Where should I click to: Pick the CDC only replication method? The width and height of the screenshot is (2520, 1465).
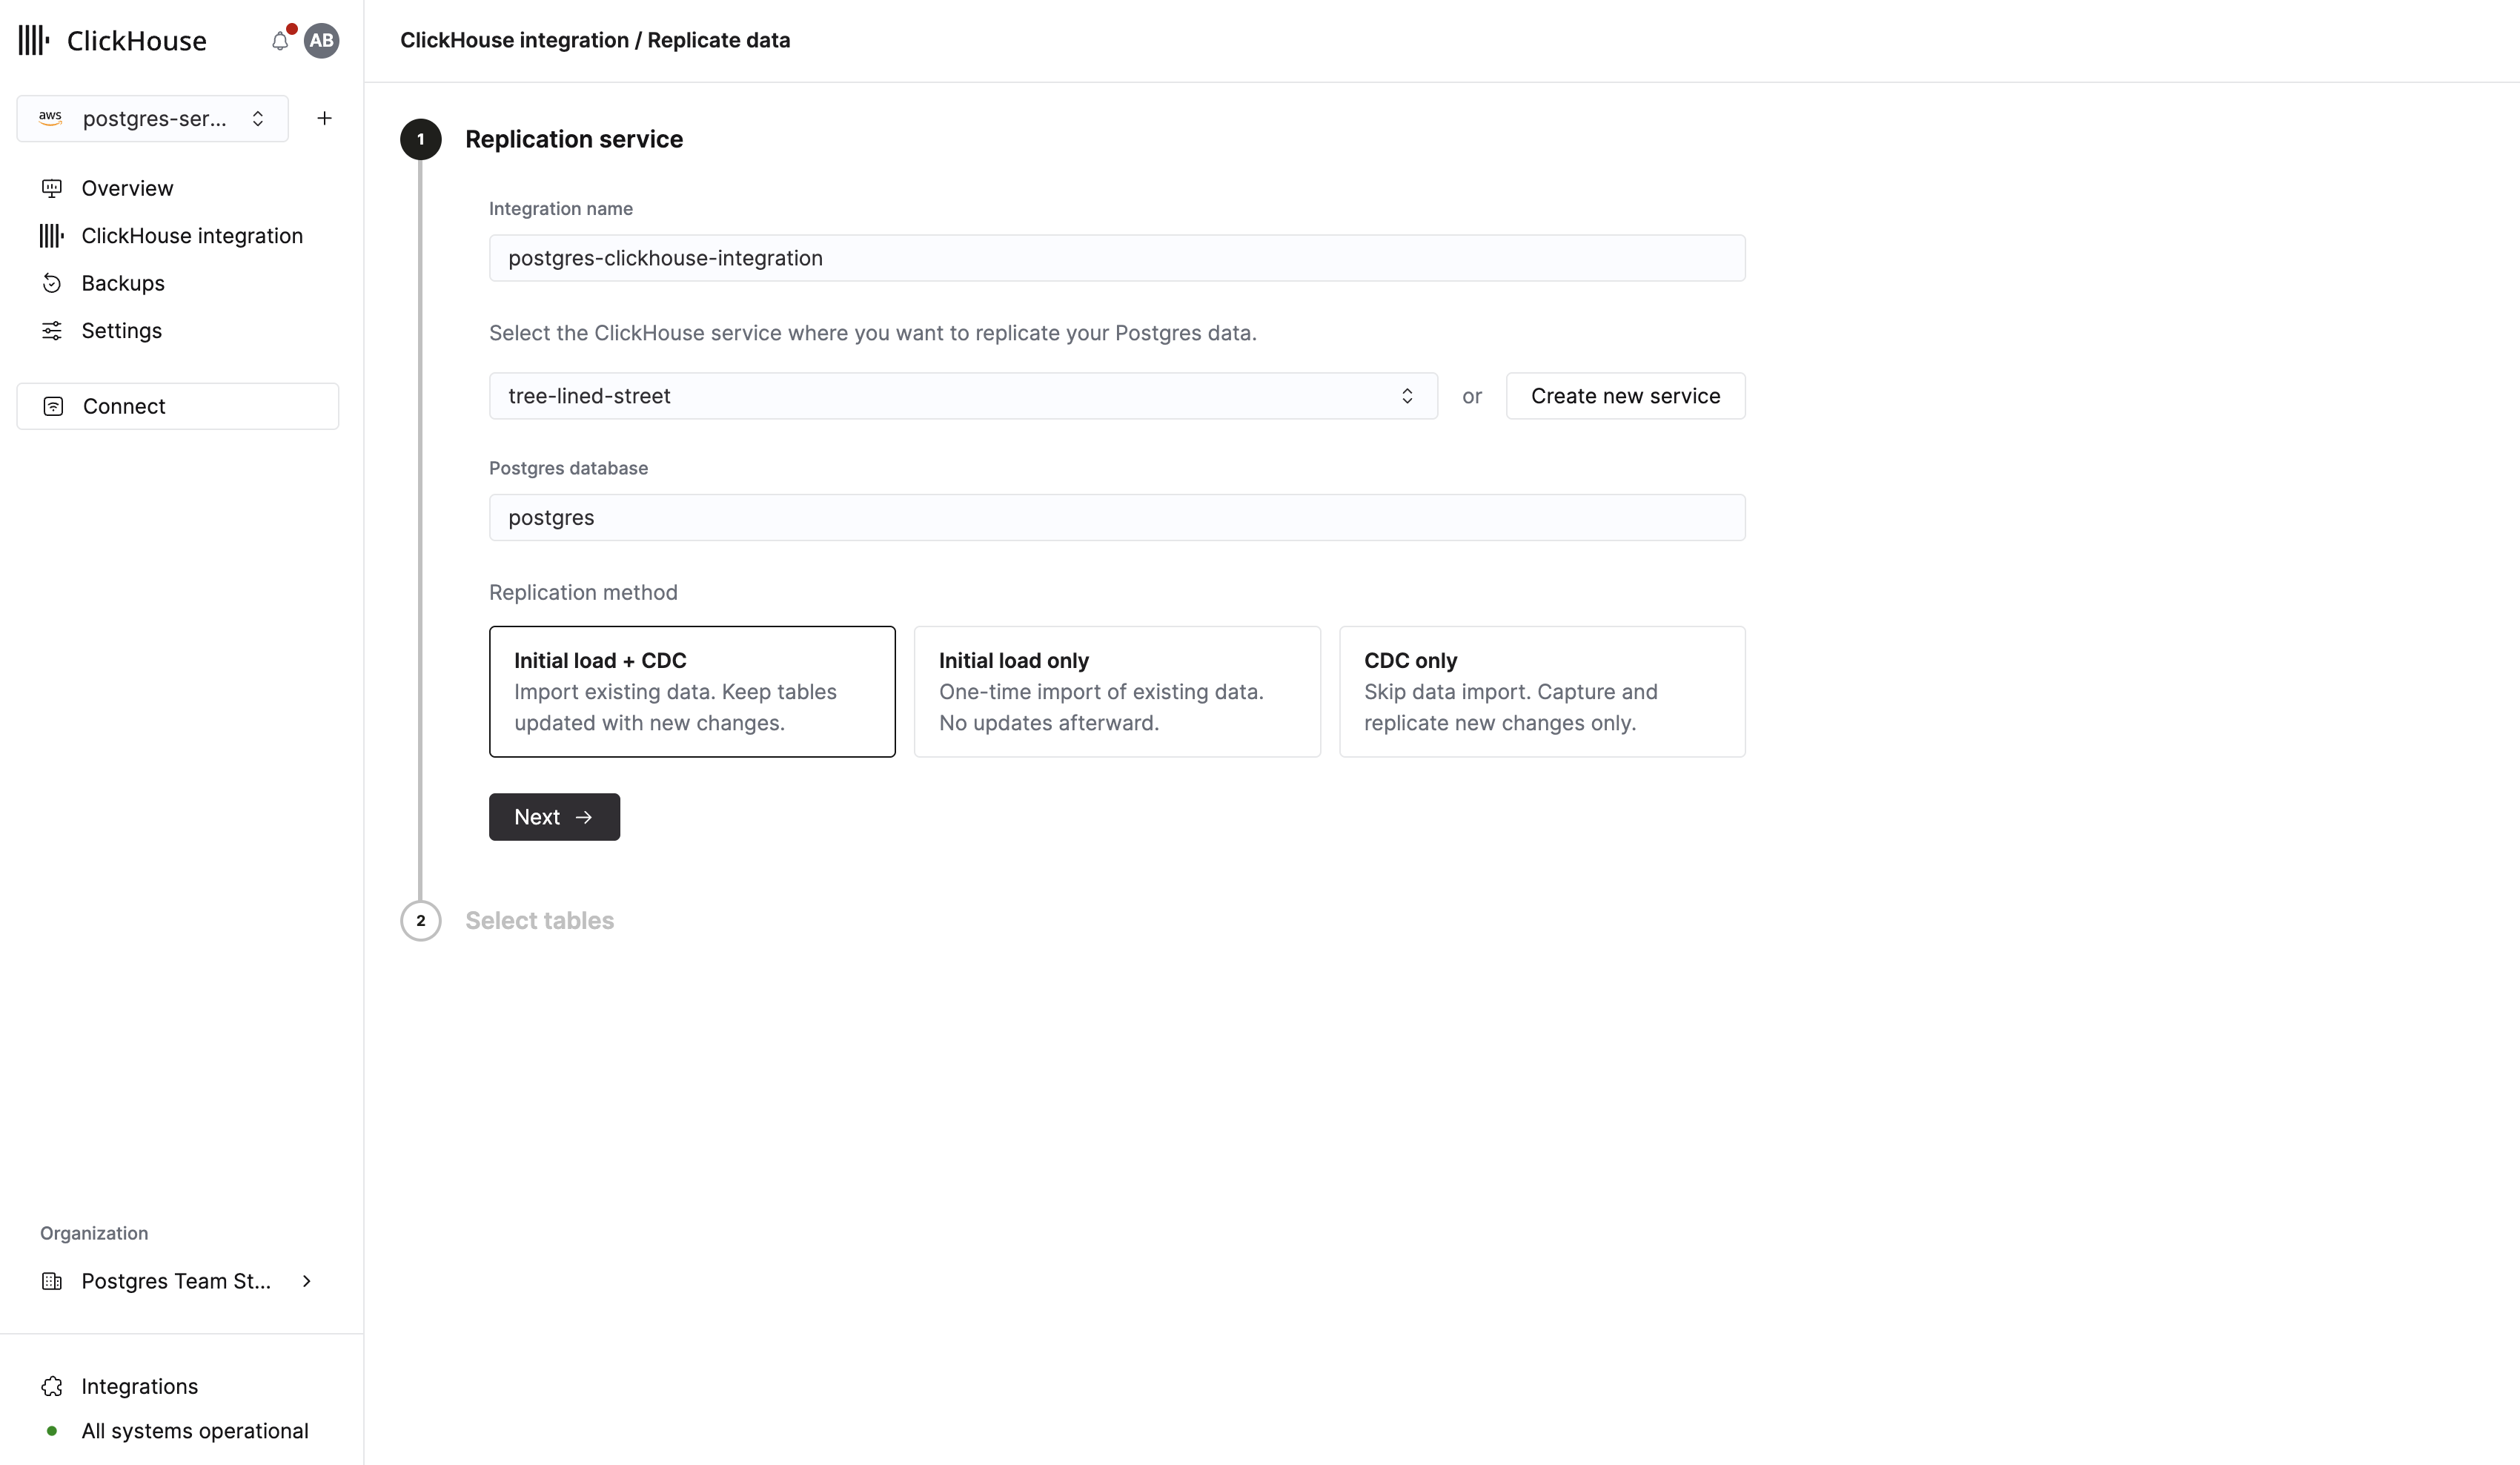1541,691
